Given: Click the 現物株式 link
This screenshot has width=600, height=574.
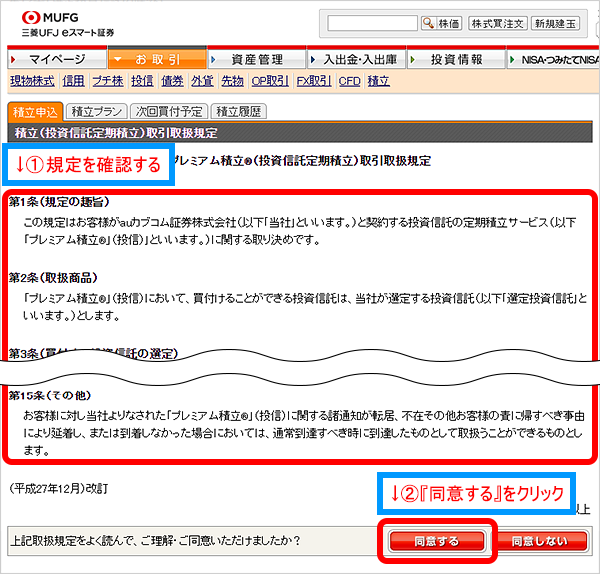Looking at the screenshot, I should tap(33, 81).
